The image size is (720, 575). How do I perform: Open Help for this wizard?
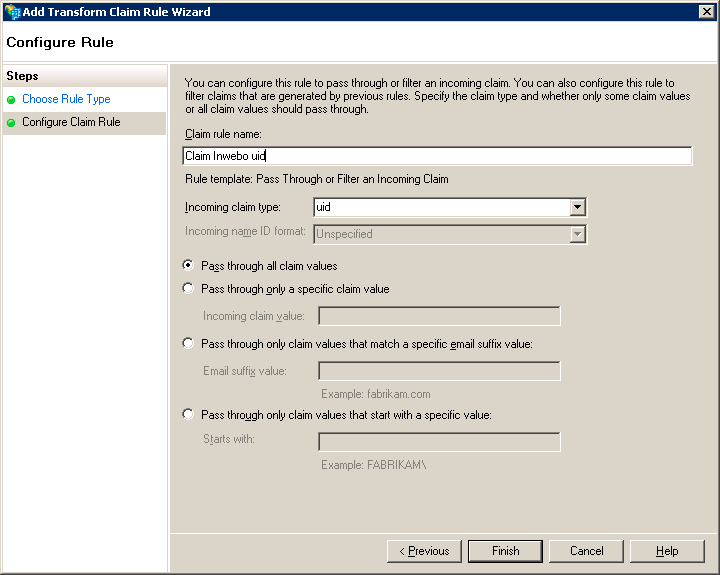[x=667, y=551]
